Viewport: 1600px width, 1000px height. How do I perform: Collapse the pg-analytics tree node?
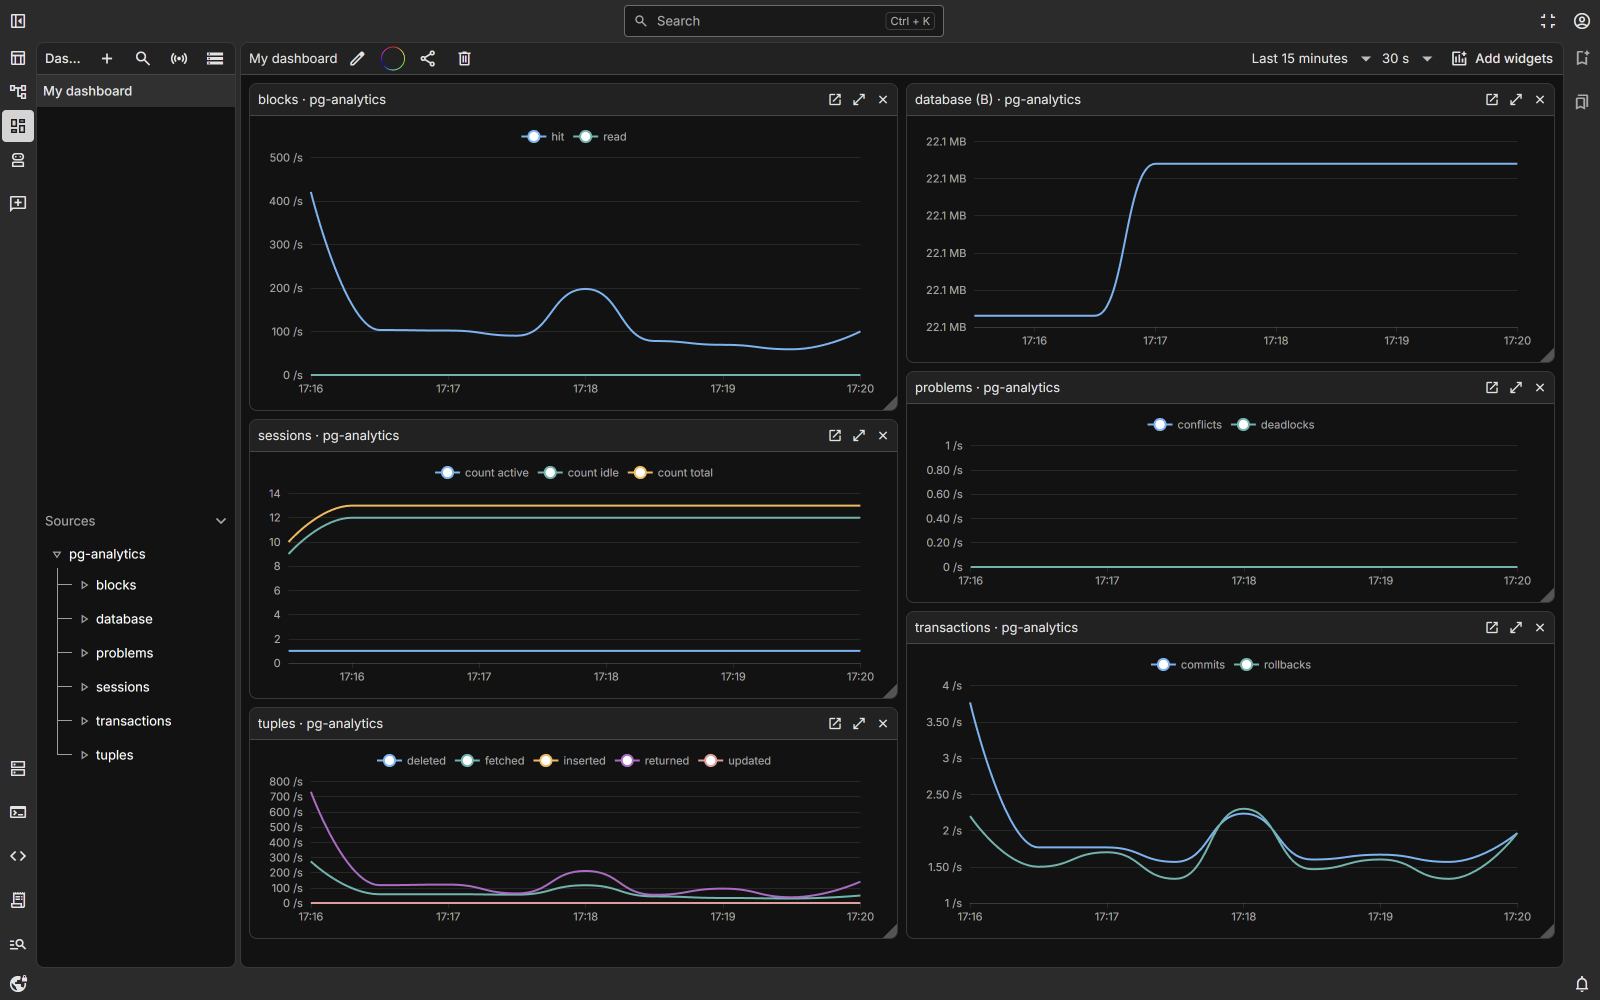point(57,554)
